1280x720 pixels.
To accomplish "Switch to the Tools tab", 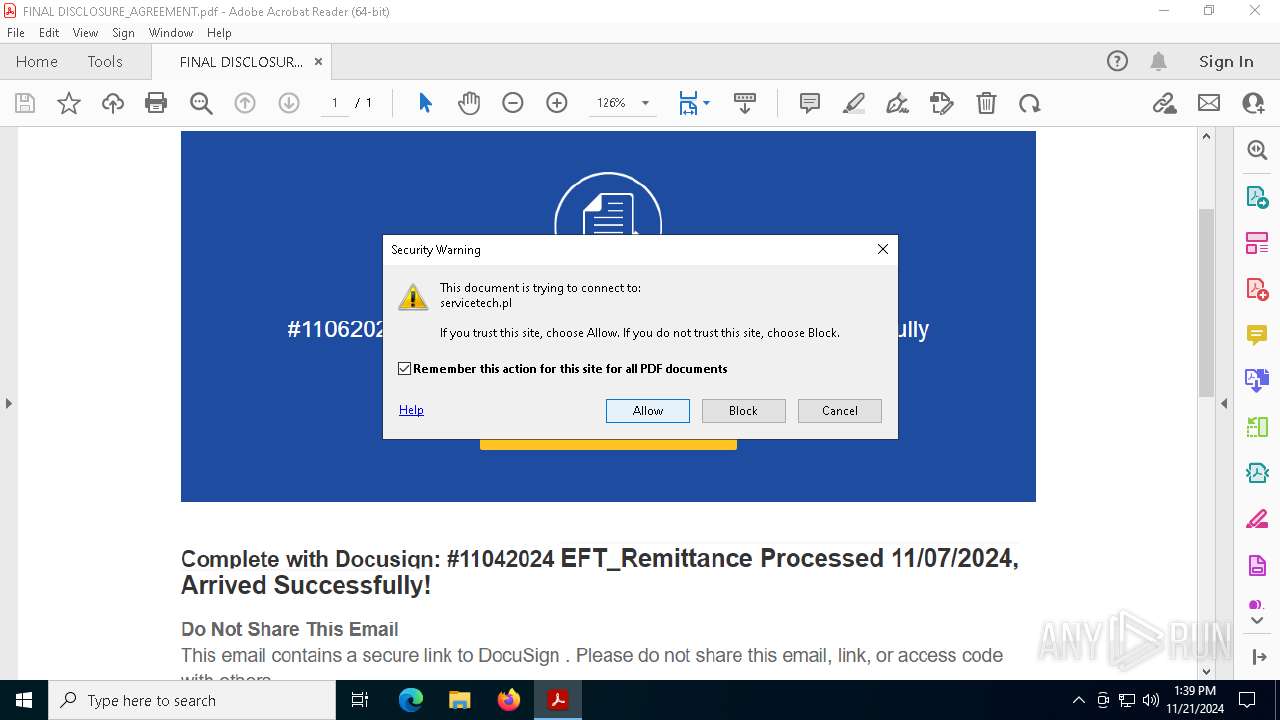I will pos(105,62).
